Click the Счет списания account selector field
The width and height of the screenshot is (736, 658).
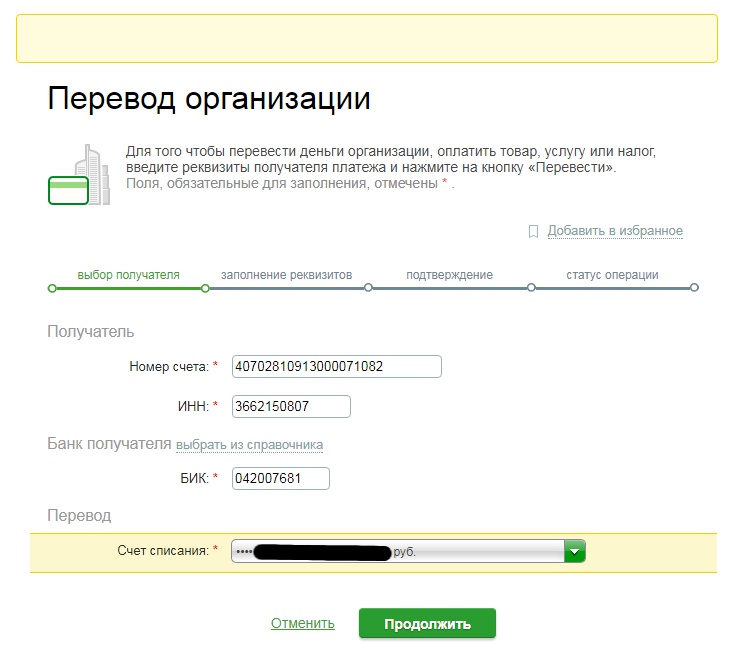[408, 551]
